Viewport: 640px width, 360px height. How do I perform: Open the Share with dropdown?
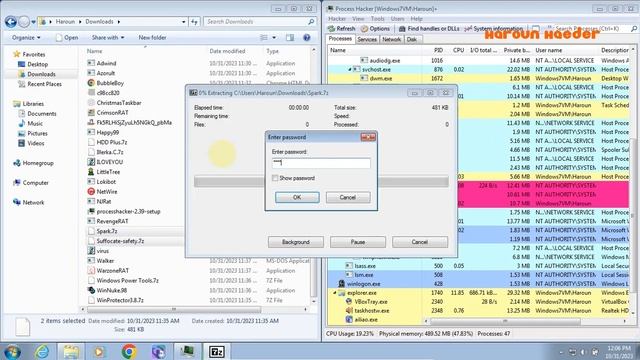point(108,38)
